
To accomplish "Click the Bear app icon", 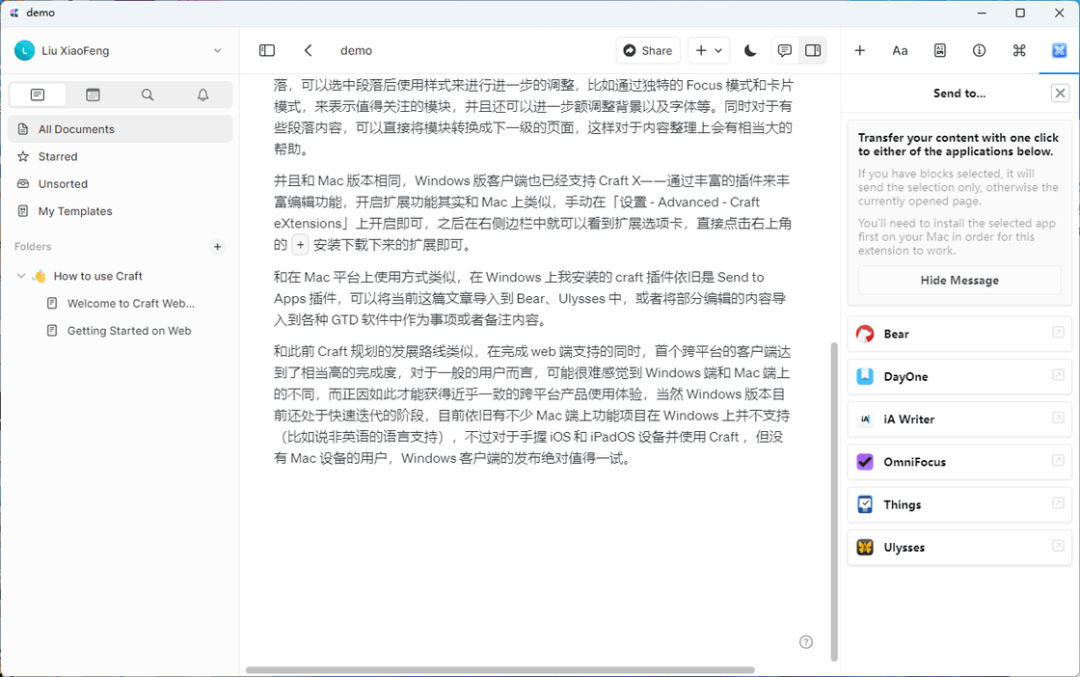I will coord(865,334).
